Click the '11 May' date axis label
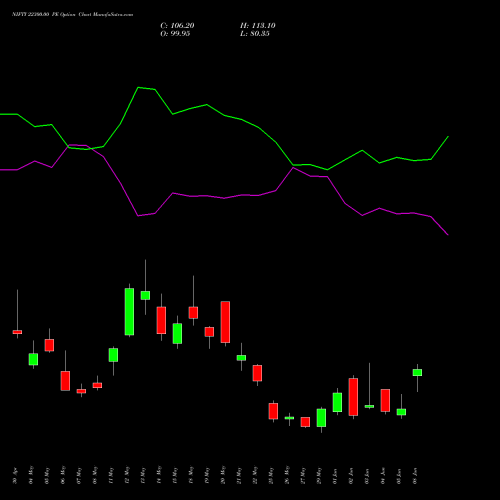This screenshot has height=500, width=500. pyautogui.click(x=111, y=475)
